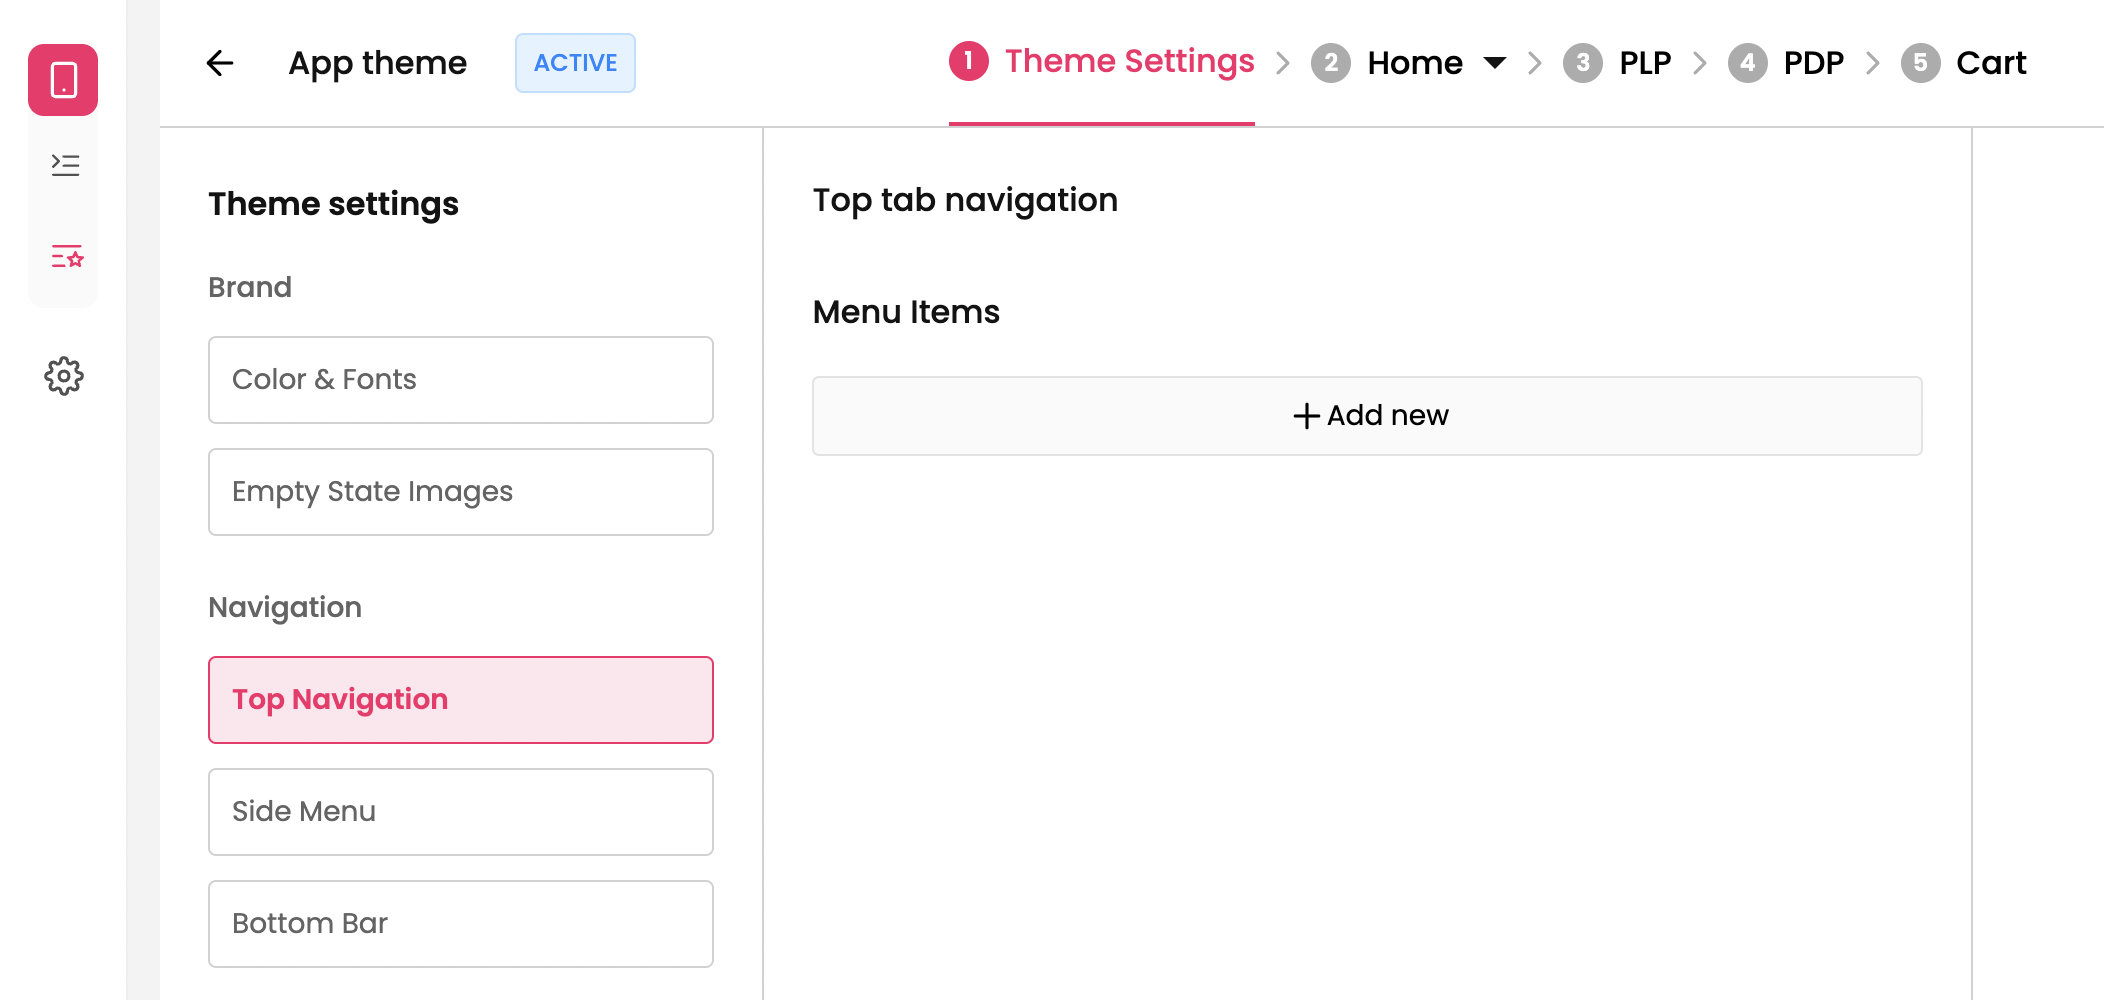Viewport: 2104px width, 1000px height.
Task: Click the plus icon beside Add new
Action: pos(1306,416)
